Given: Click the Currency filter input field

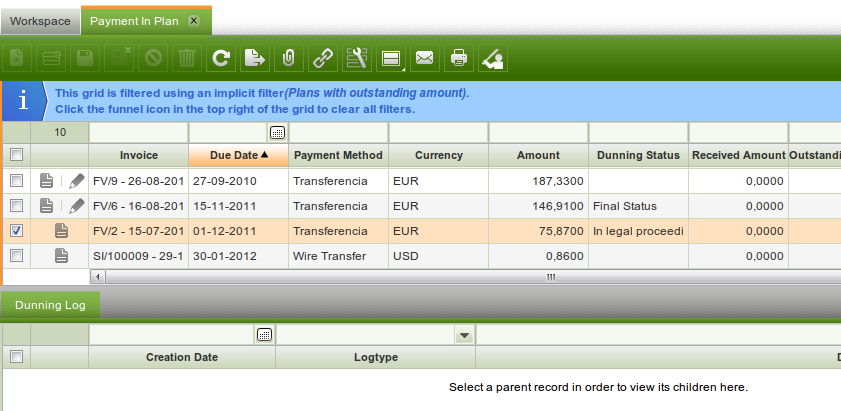Looking at the screenshot, I should pos(439,133).
